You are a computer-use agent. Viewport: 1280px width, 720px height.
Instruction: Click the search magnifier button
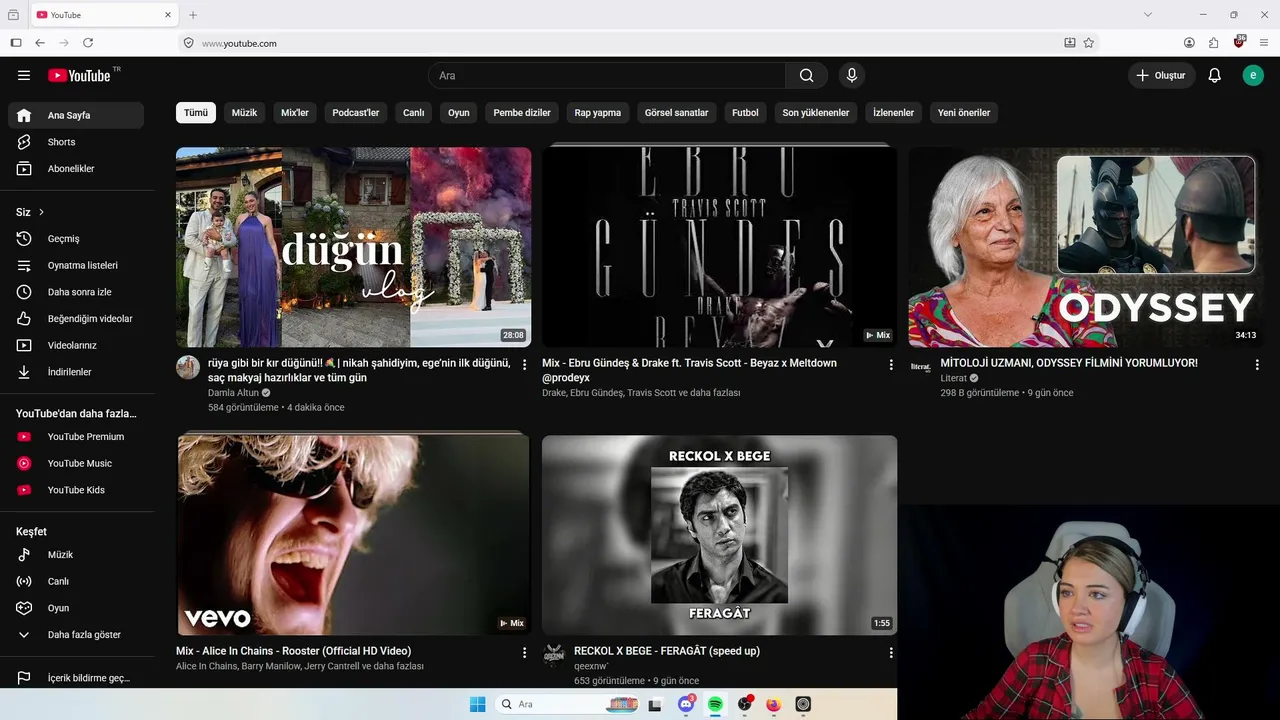click(x=807, y=75)
